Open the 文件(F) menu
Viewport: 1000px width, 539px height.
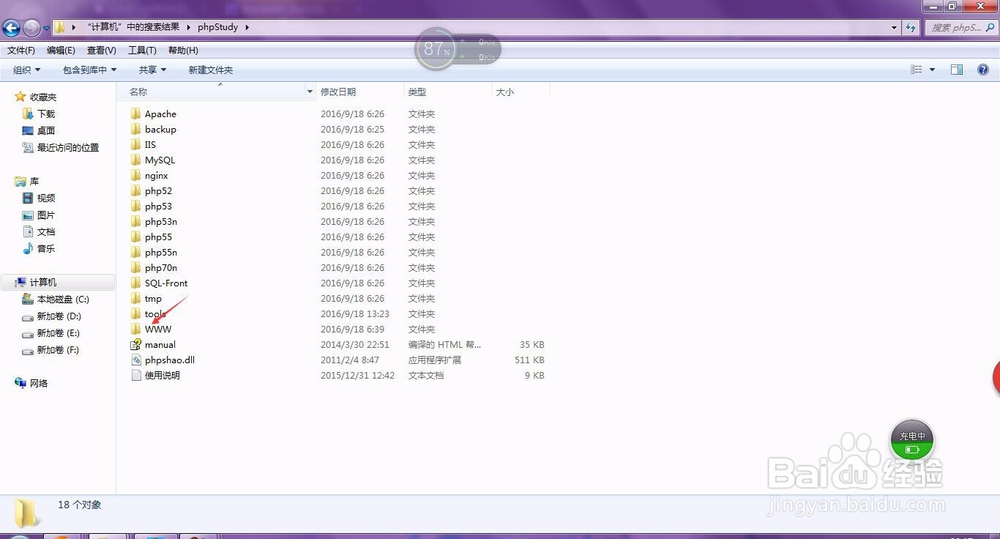pyautogui.click(x=21, y=50)
